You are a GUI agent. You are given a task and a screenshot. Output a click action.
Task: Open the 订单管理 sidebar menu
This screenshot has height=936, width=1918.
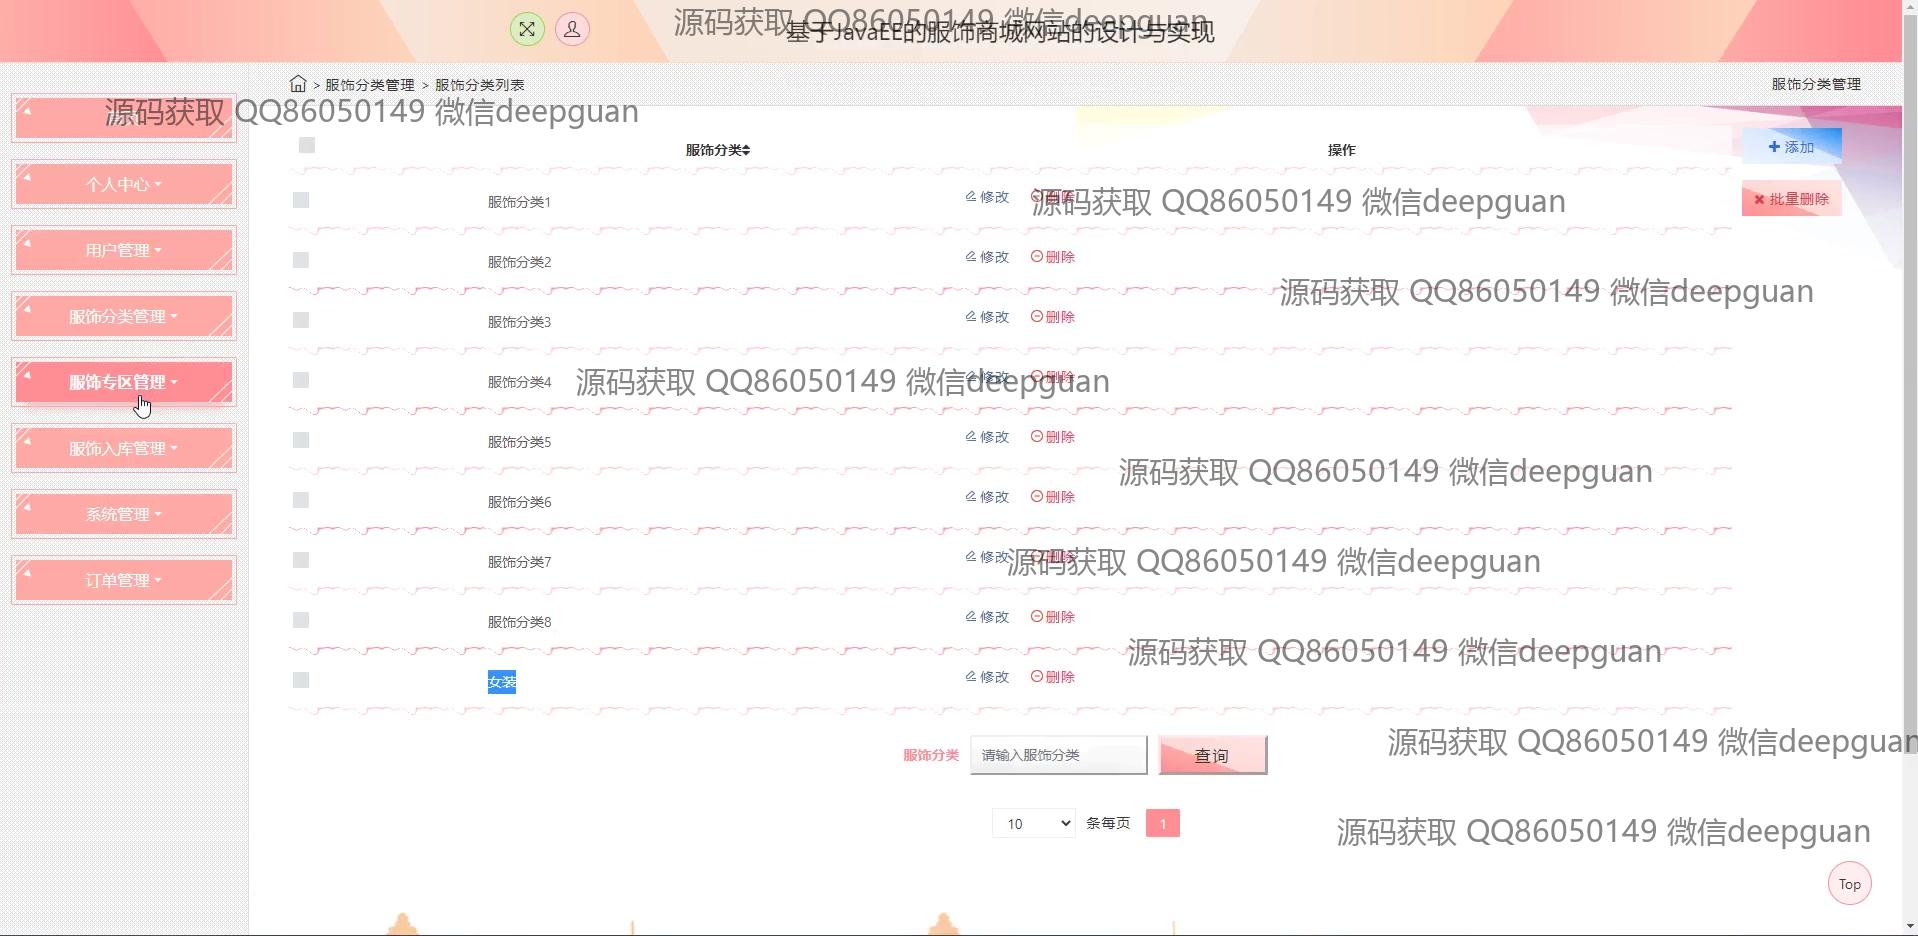(123, 580)
